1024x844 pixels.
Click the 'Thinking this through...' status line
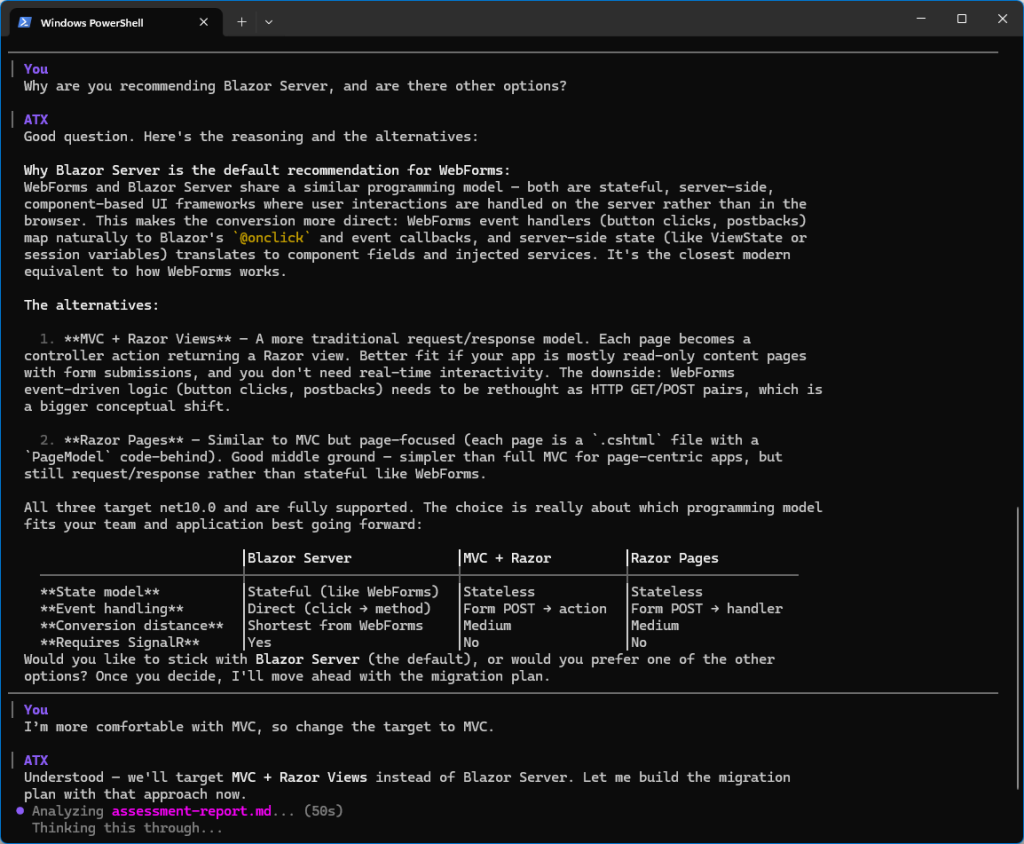coord(127,828)
